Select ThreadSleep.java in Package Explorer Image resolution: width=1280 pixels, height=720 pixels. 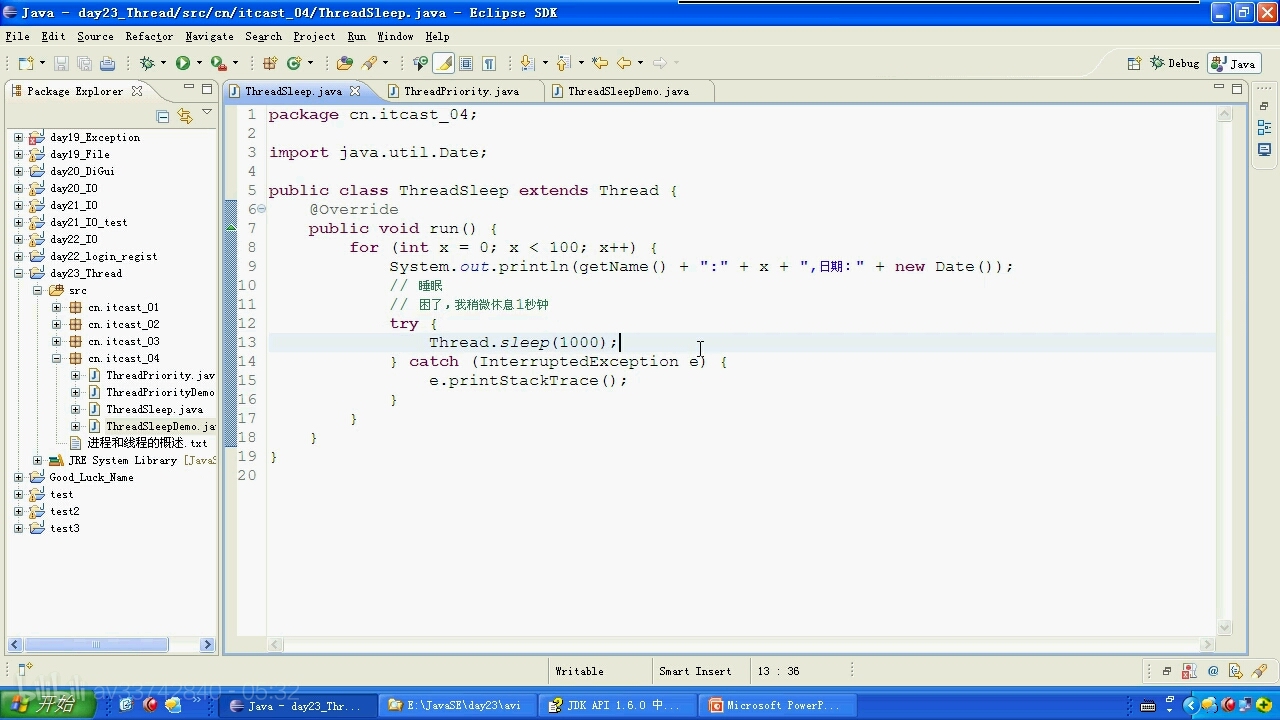click(x=154, y=409)
